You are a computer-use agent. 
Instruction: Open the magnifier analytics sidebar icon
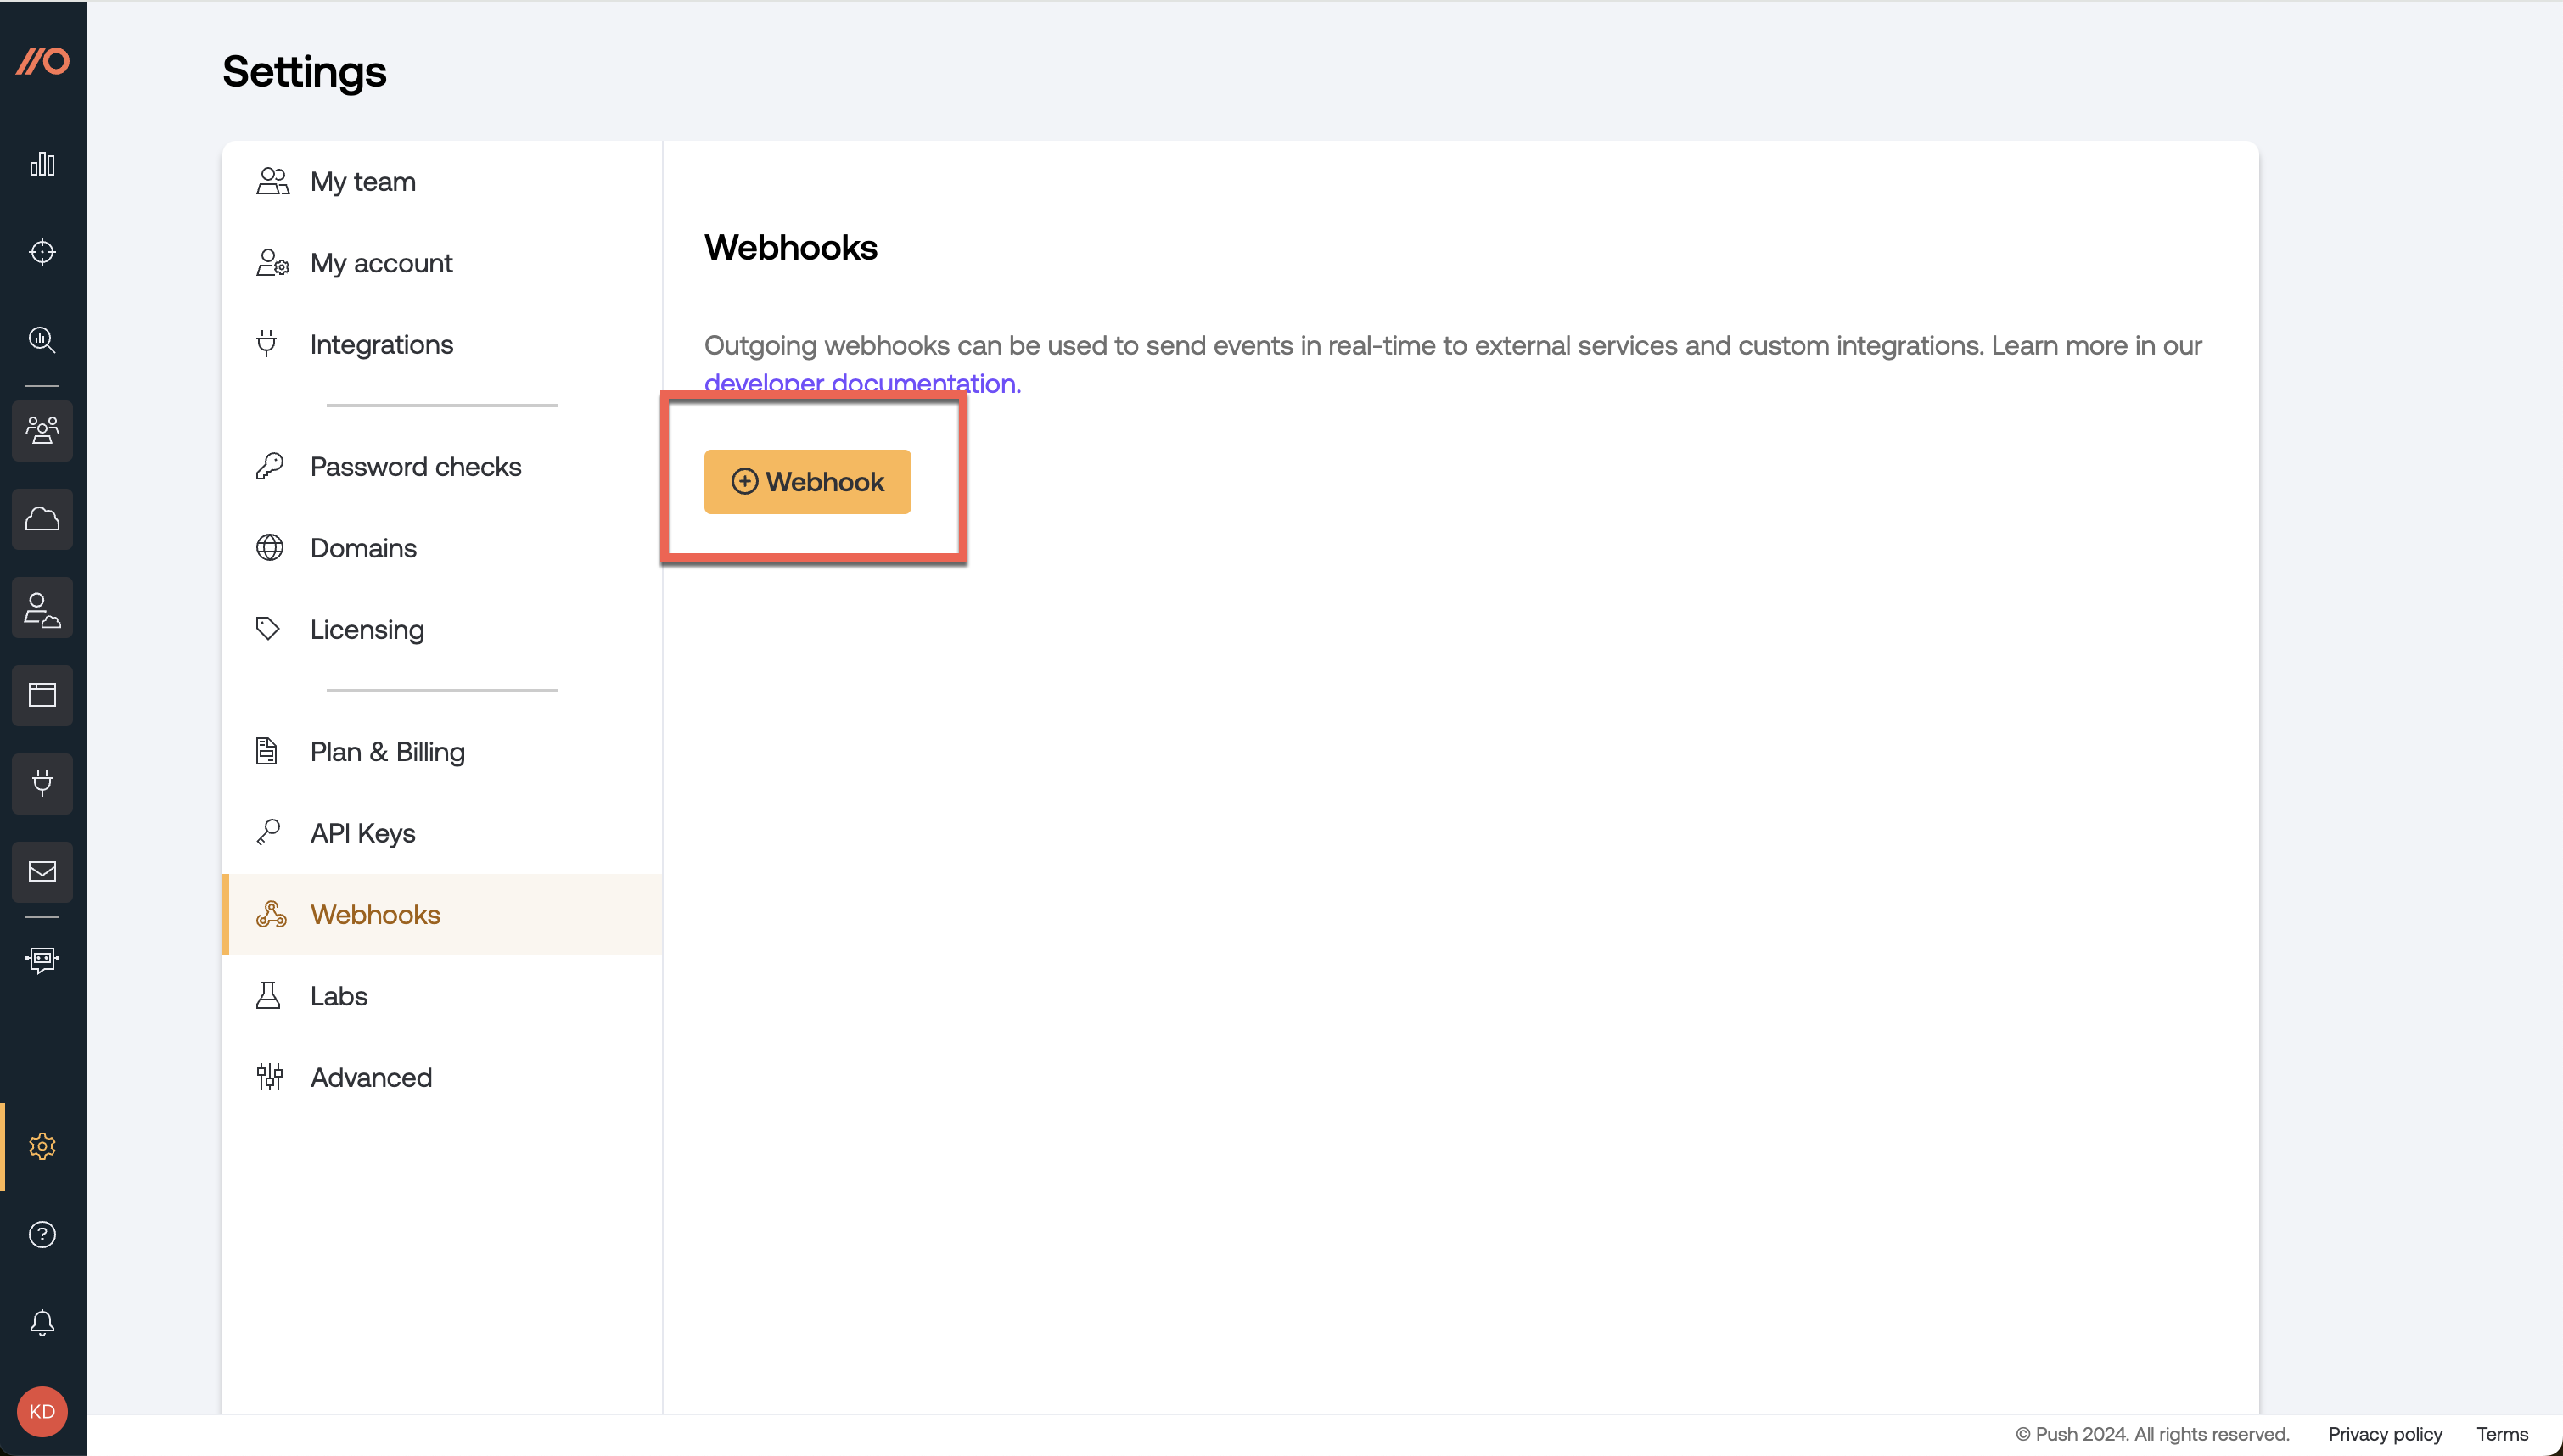(x=42, y=340)
